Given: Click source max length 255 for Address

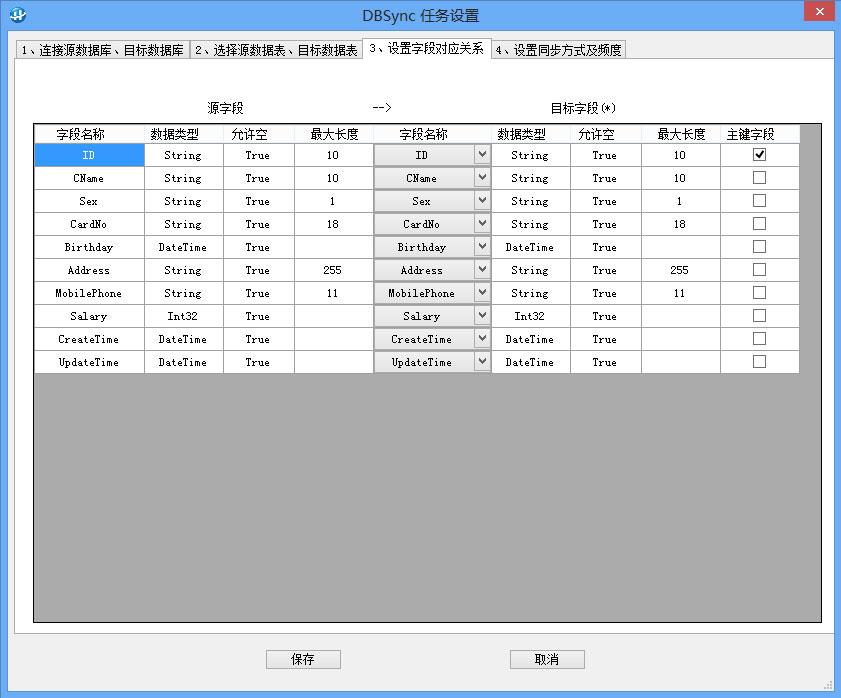Looking at the screenshot, I should click(333, 270).
